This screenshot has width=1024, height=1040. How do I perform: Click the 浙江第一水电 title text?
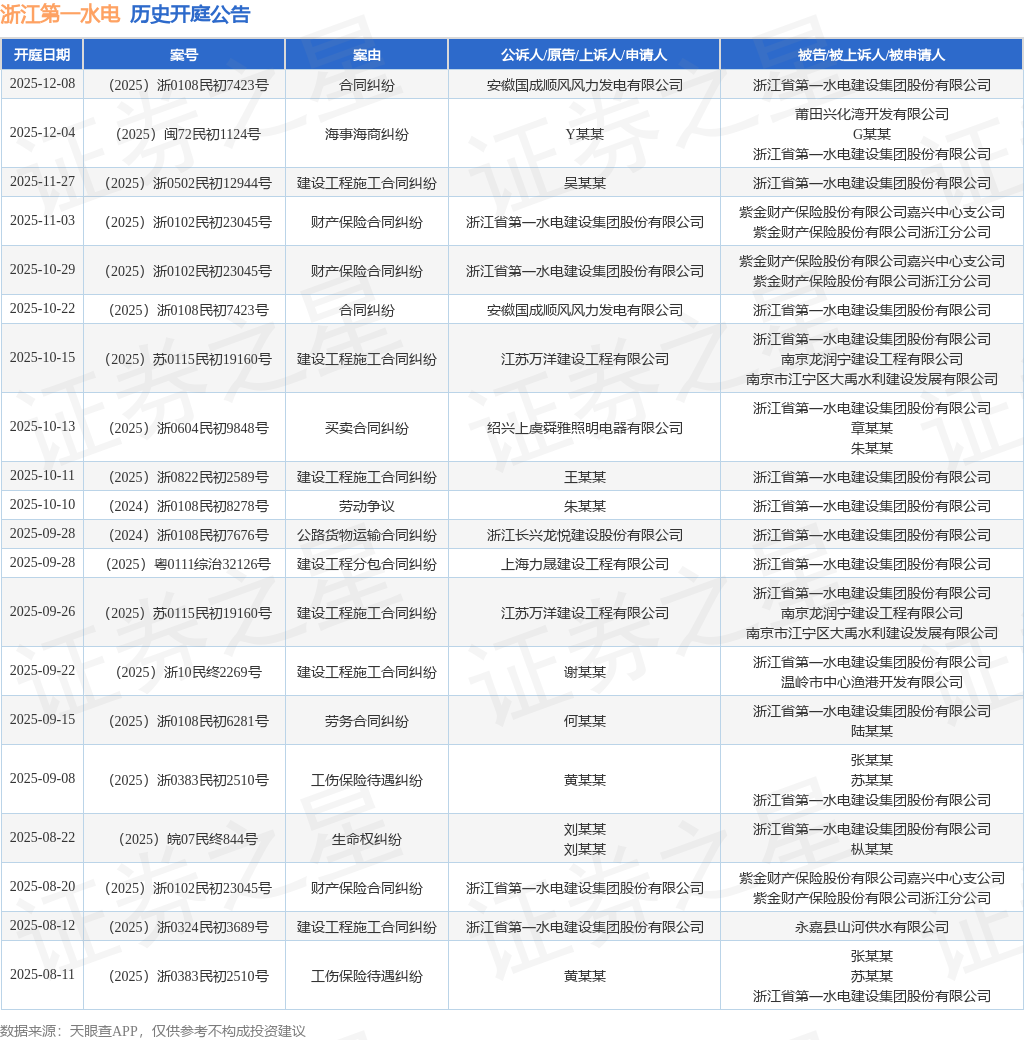click(60, 14)
